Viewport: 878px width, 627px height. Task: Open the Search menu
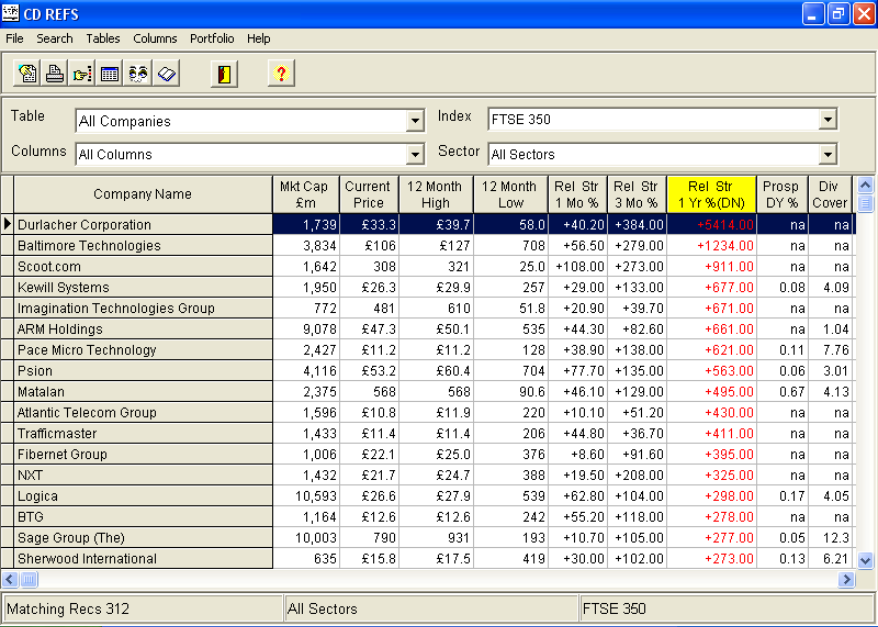click(x=55, y=39)
